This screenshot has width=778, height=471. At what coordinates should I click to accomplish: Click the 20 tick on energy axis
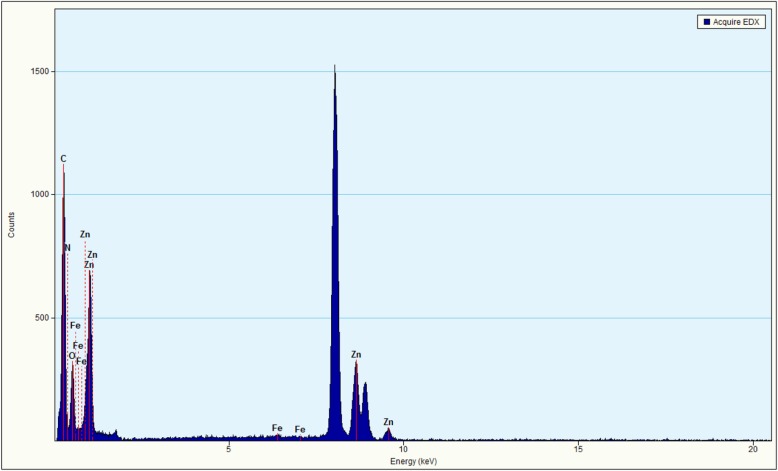(753, 450)
